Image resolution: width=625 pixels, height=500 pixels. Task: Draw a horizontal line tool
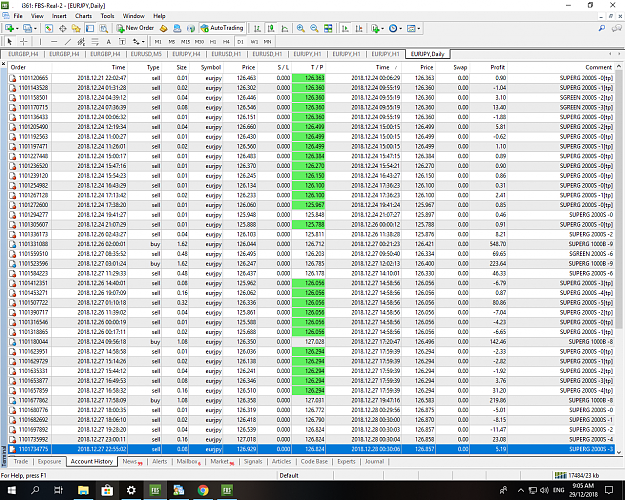click(54, 41)
